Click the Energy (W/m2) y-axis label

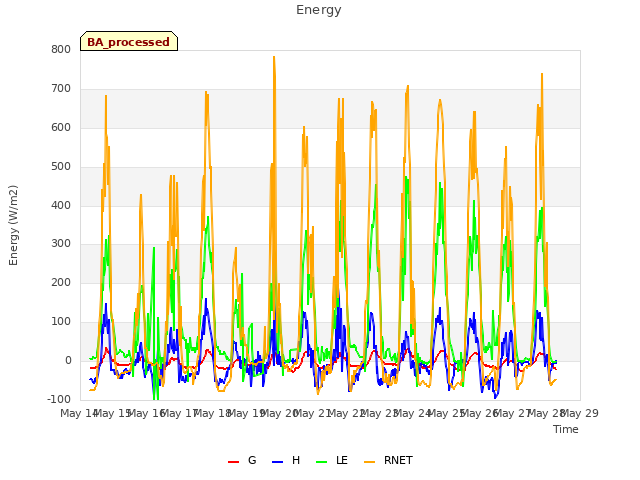[x=13, y=225]
